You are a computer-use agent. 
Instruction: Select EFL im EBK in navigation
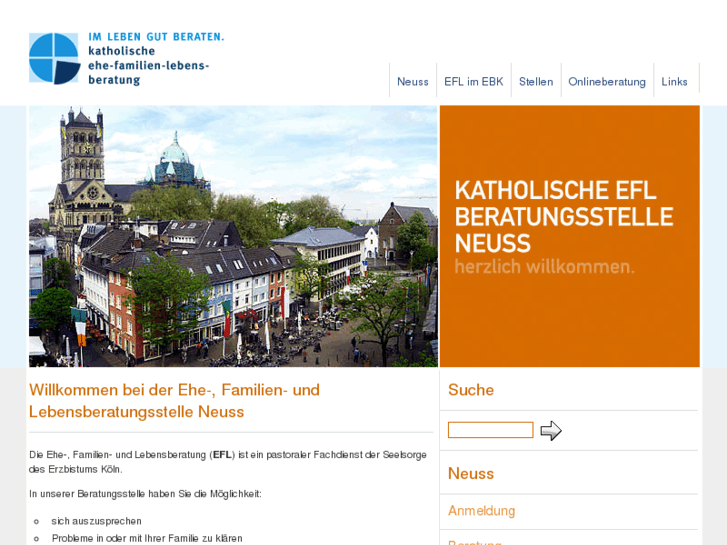(x=473, y=82)
